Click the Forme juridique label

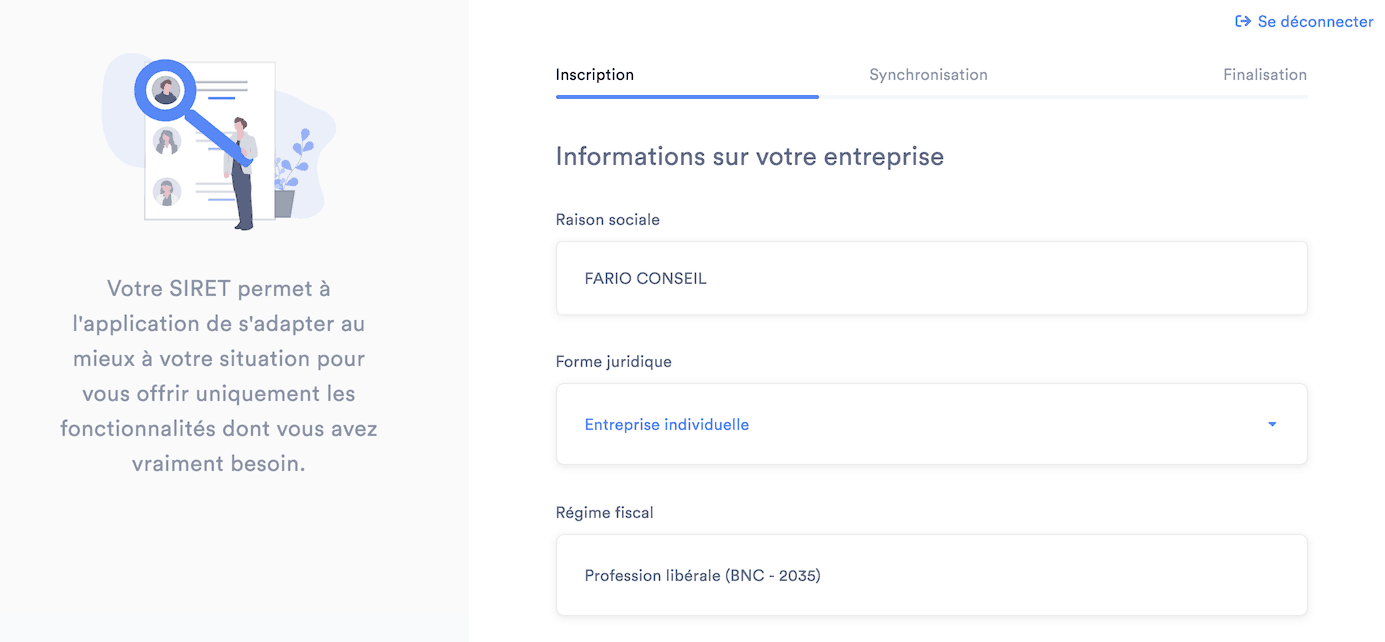614,361
